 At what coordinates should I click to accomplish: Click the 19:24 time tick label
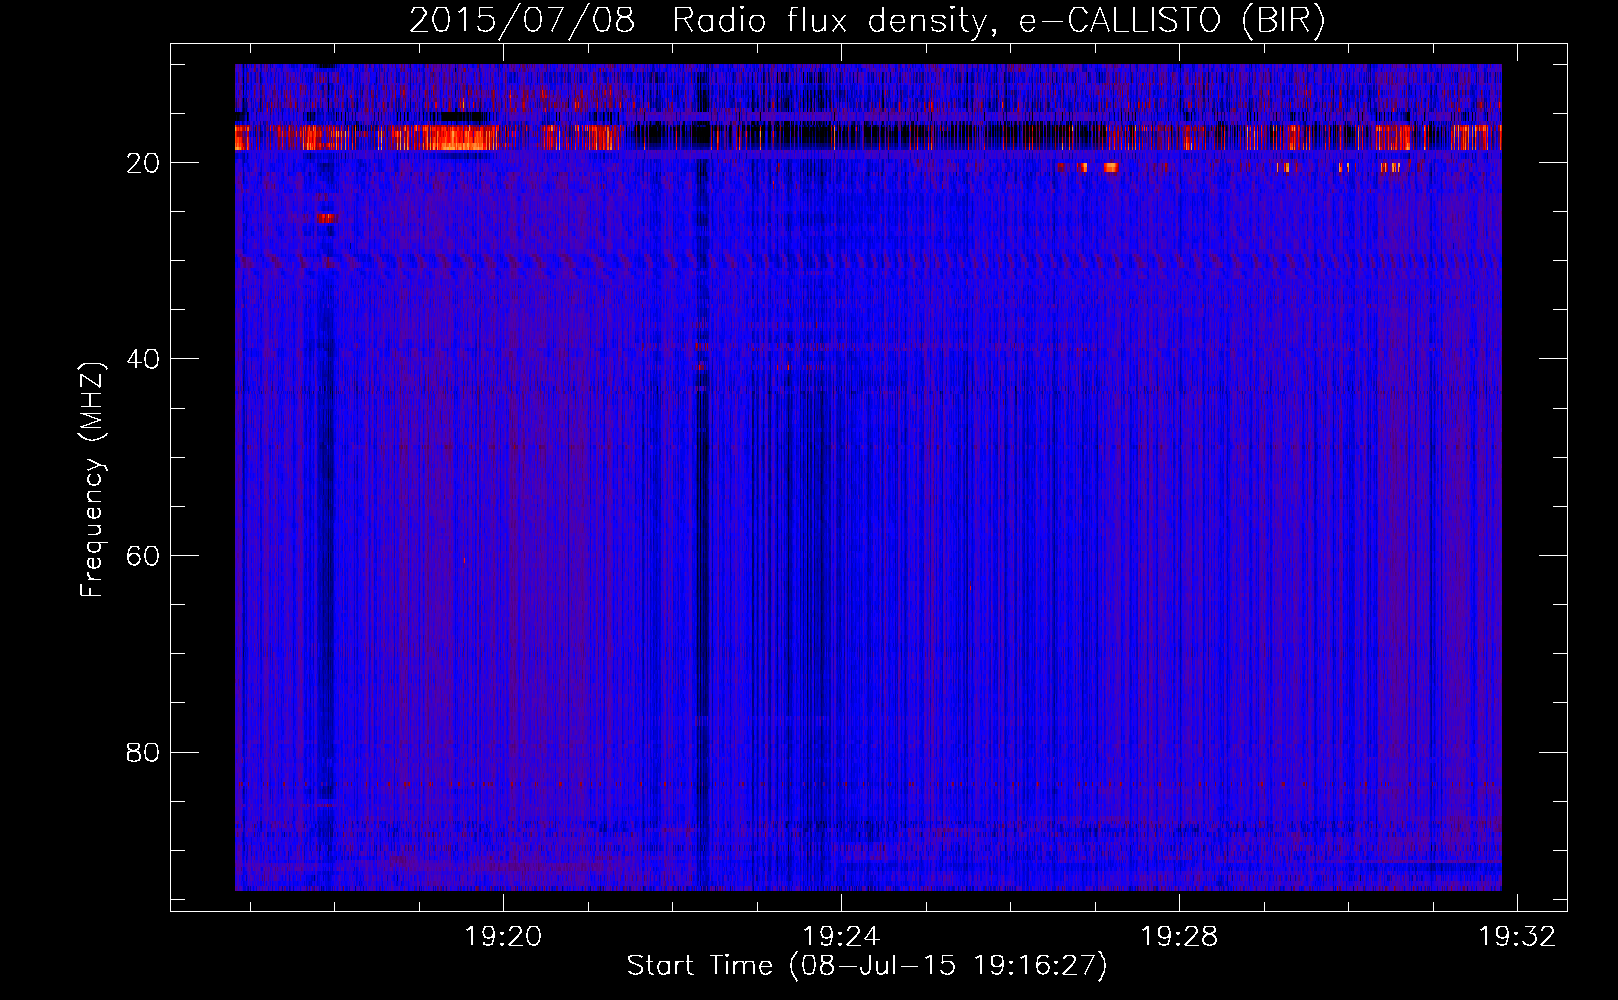[841, 936]
